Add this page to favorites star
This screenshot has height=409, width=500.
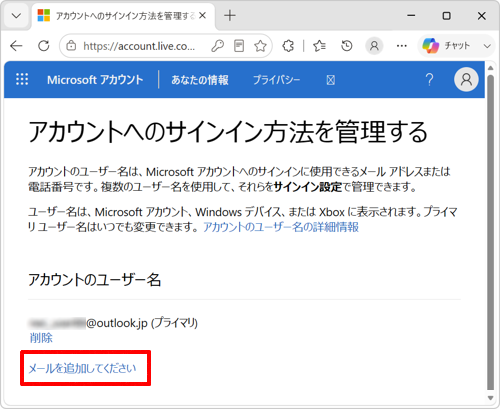click(x=260, y=46)
